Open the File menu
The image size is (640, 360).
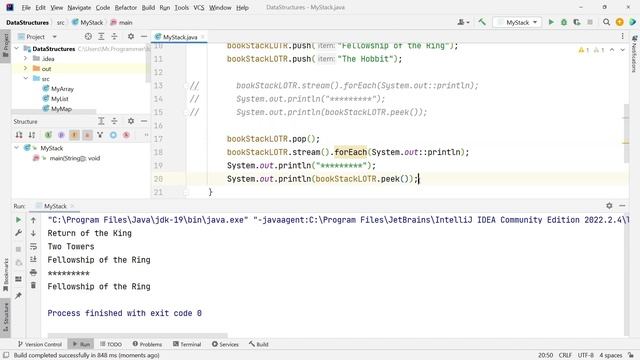[x=26, y=8]
